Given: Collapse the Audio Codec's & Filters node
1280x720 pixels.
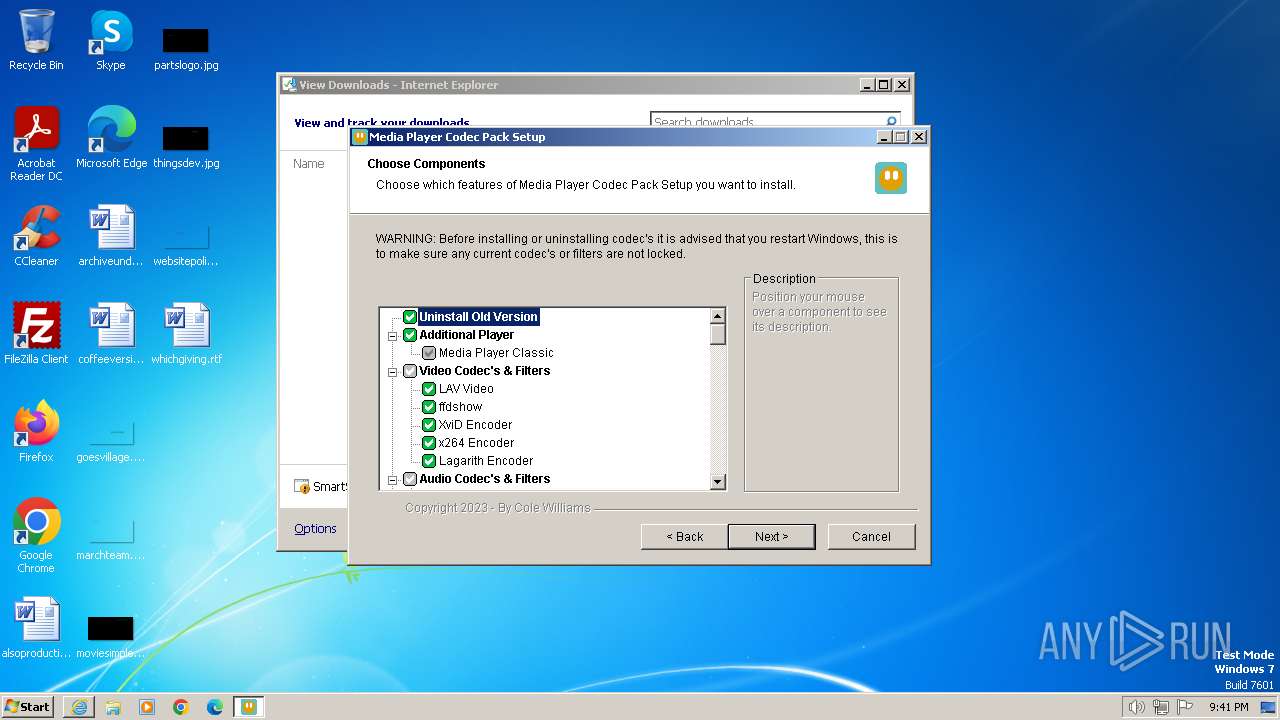Looking at the screenshot, I should coord(392,480).
